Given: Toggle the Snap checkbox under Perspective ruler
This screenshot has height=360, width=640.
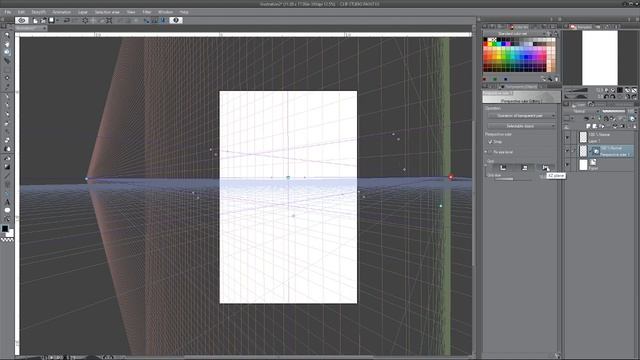Looking at the screenshot, I should (x=490, y=142).
